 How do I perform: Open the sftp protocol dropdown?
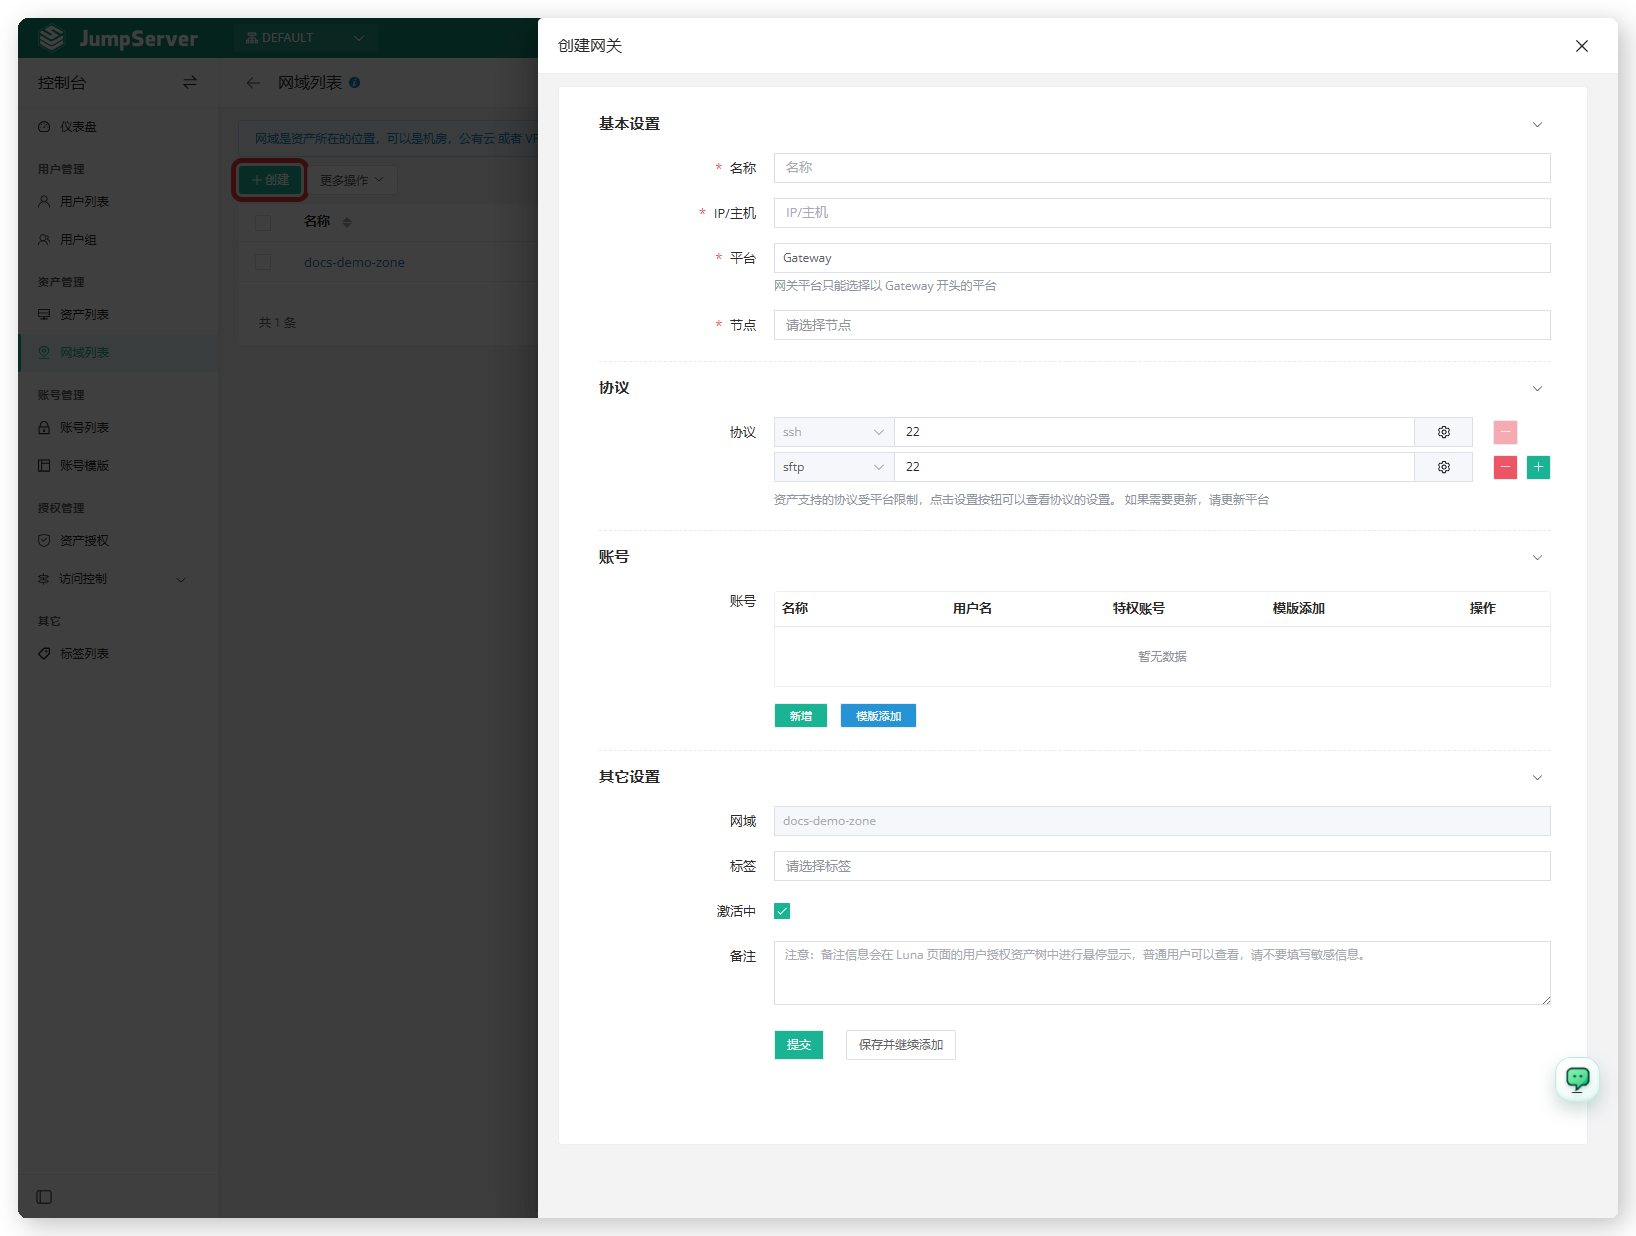[x=834, y=467]
